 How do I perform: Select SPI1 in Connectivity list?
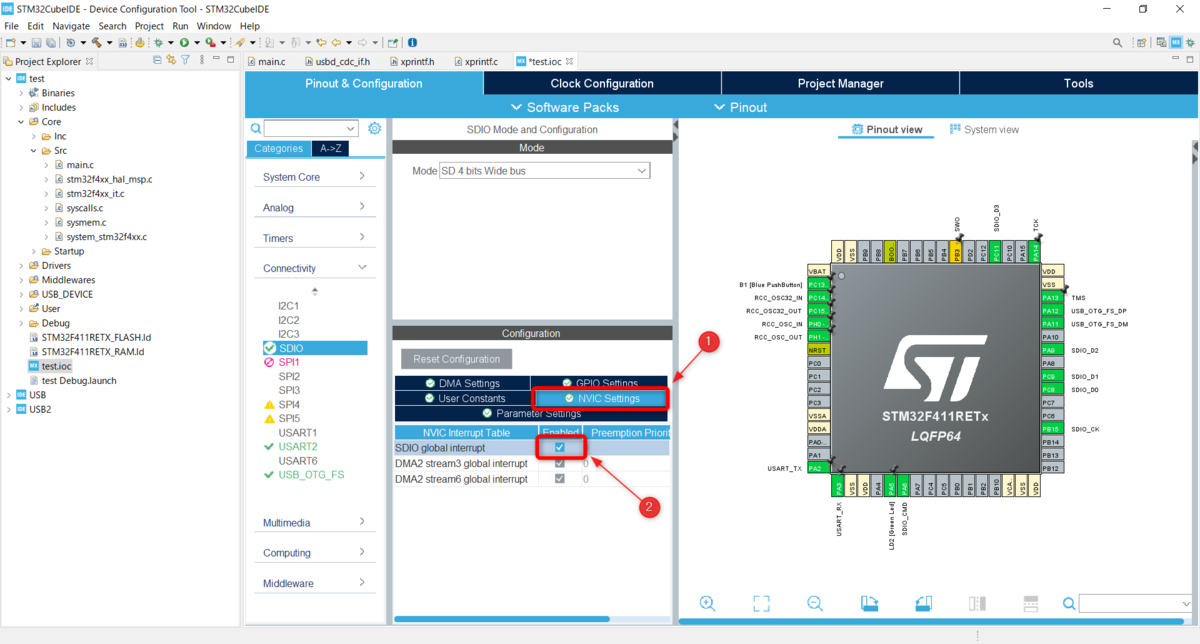point(289,362)
